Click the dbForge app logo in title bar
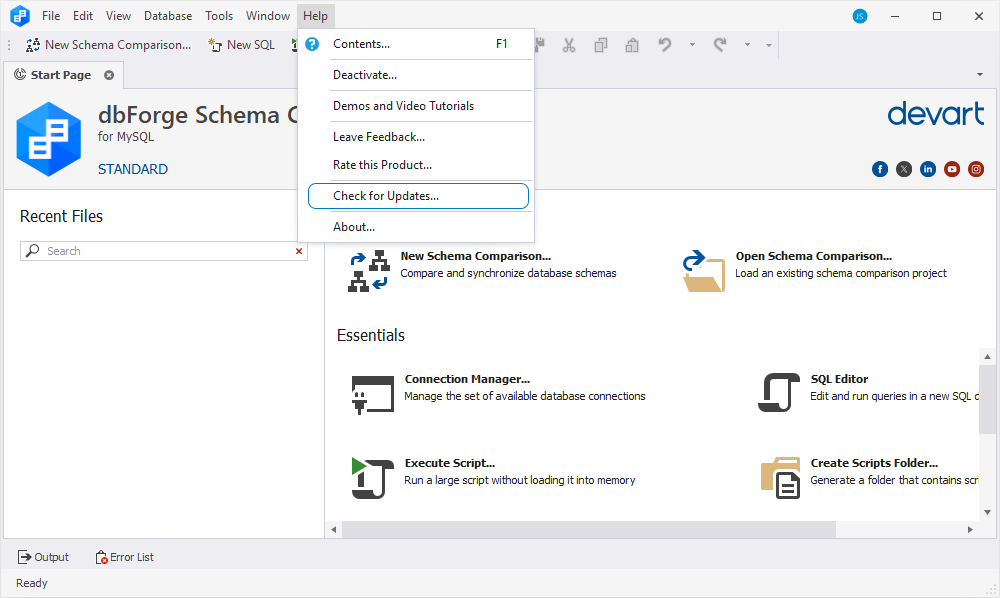 click(x=20, y=15)
